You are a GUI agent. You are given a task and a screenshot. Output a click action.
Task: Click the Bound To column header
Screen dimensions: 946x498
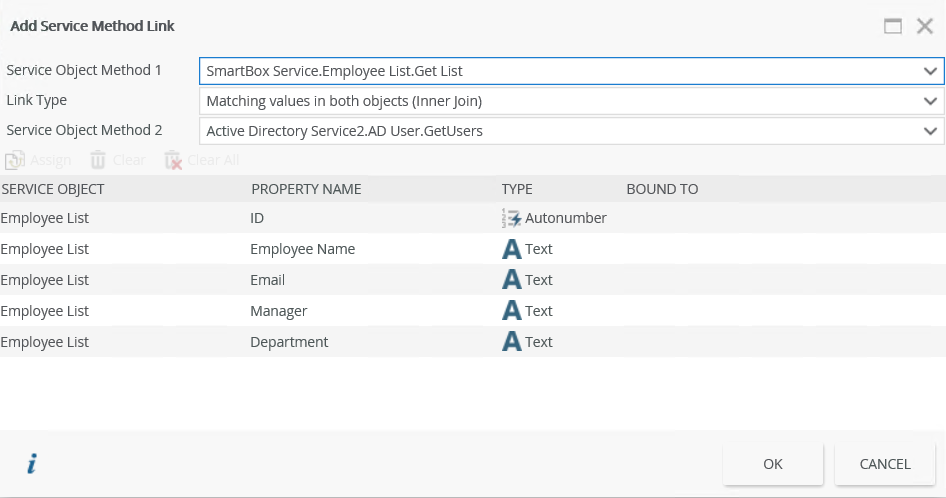pyautogui.click(x=662, y=189)
